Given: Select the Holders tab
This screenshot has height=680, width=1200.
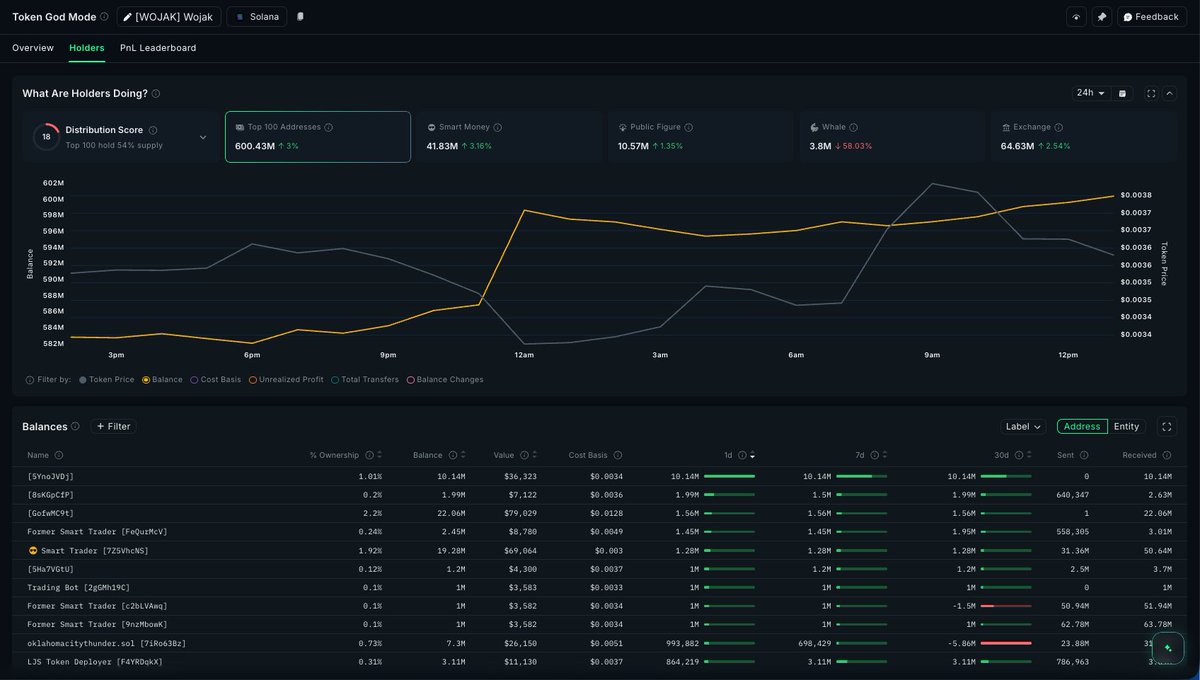Looking at the screenshot, I should 87,48.
